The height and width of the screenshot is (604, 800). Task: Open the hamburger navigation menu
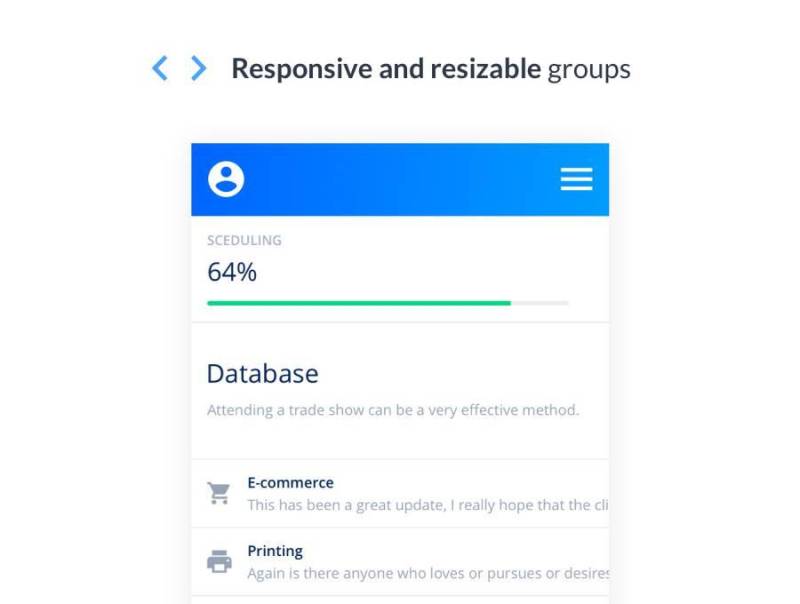click(x=577, y=180)
